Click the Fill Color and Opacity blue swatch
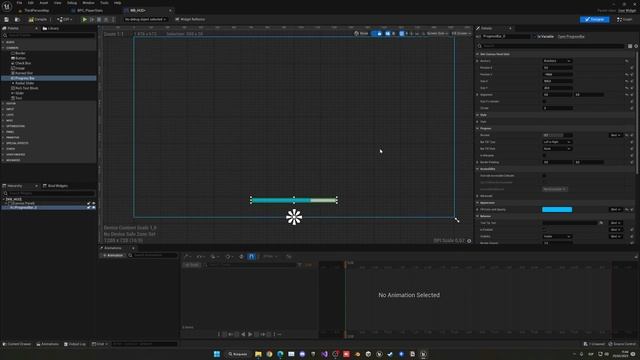Screen dimensions: 640x360 (x=557, y=209)
